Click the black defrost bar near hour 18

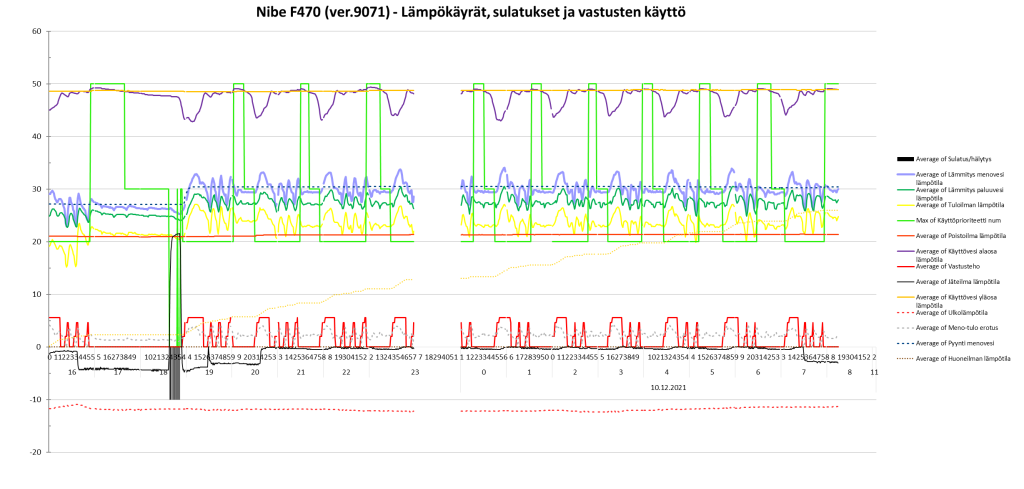pos(174,373)
